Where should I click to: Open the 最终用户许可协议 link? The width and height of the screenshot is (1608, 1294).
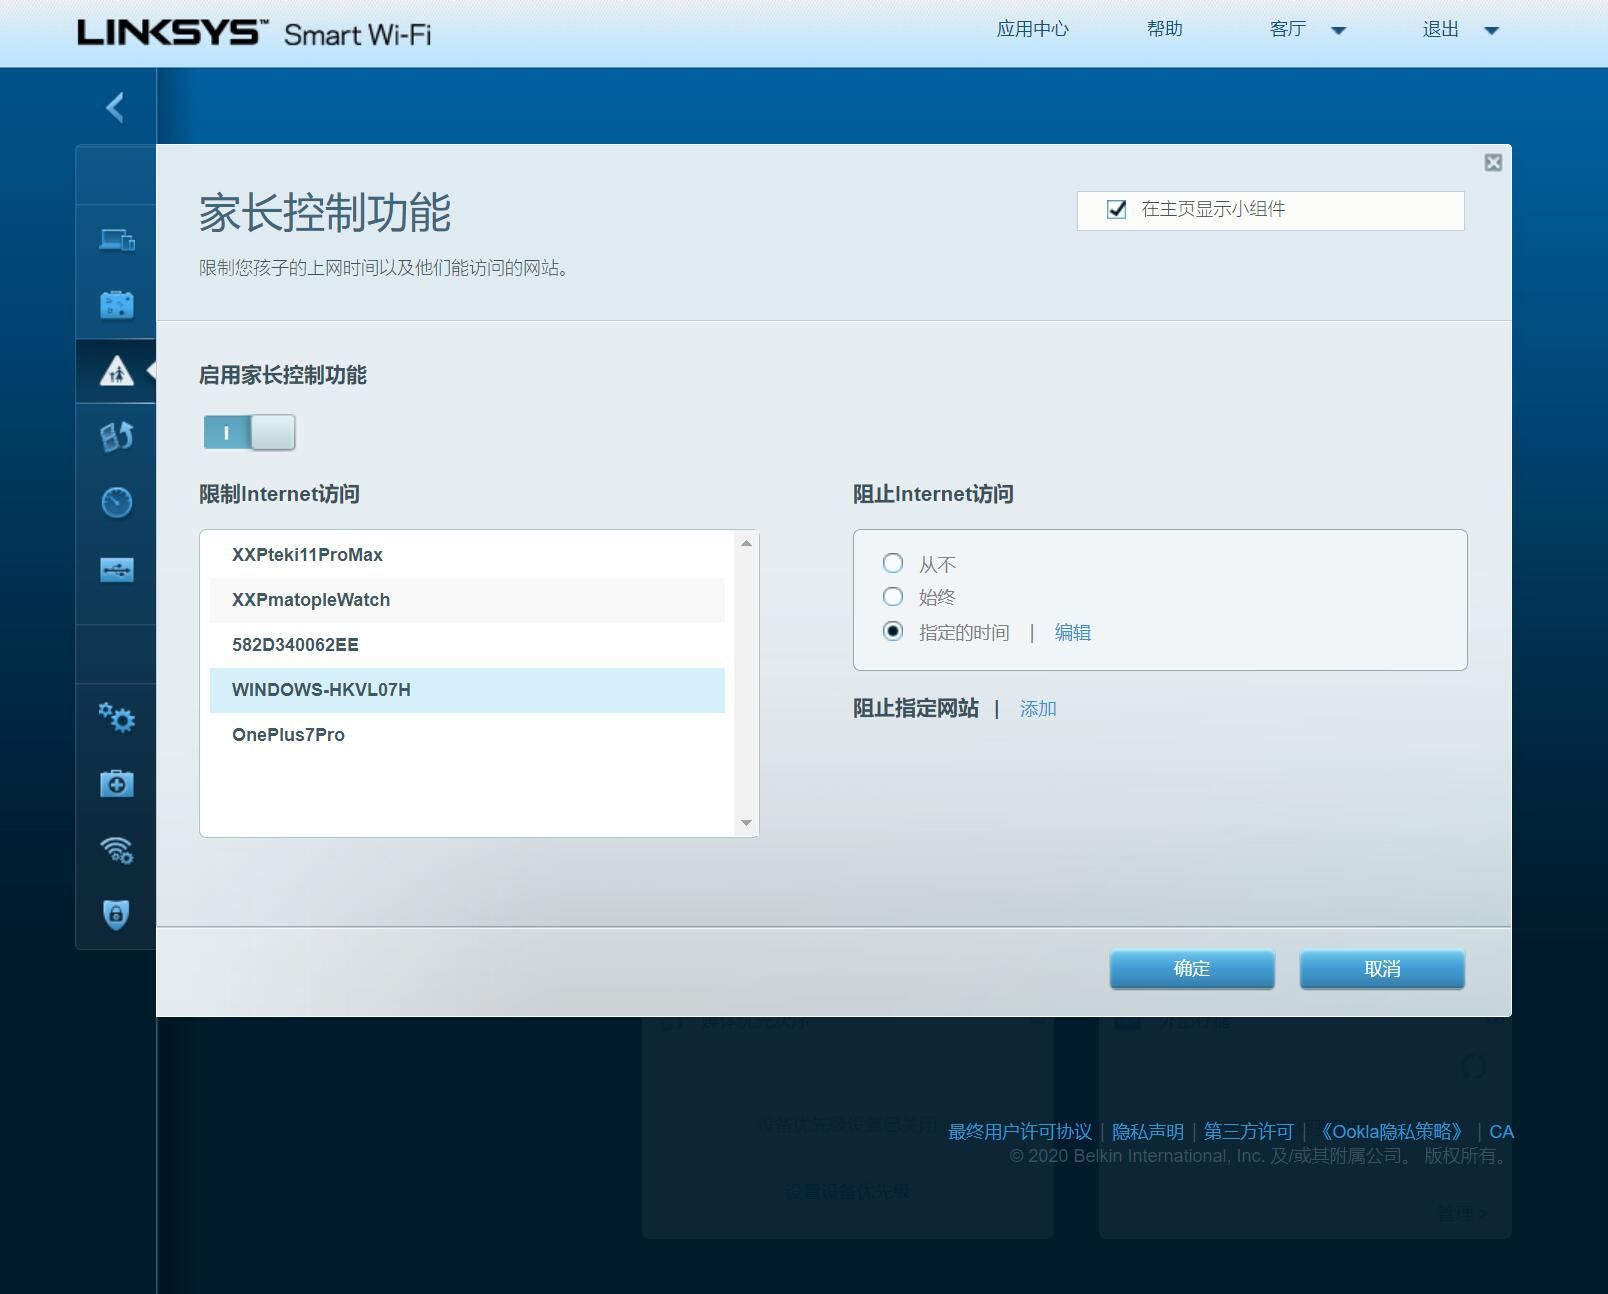click(1020, 1132)
